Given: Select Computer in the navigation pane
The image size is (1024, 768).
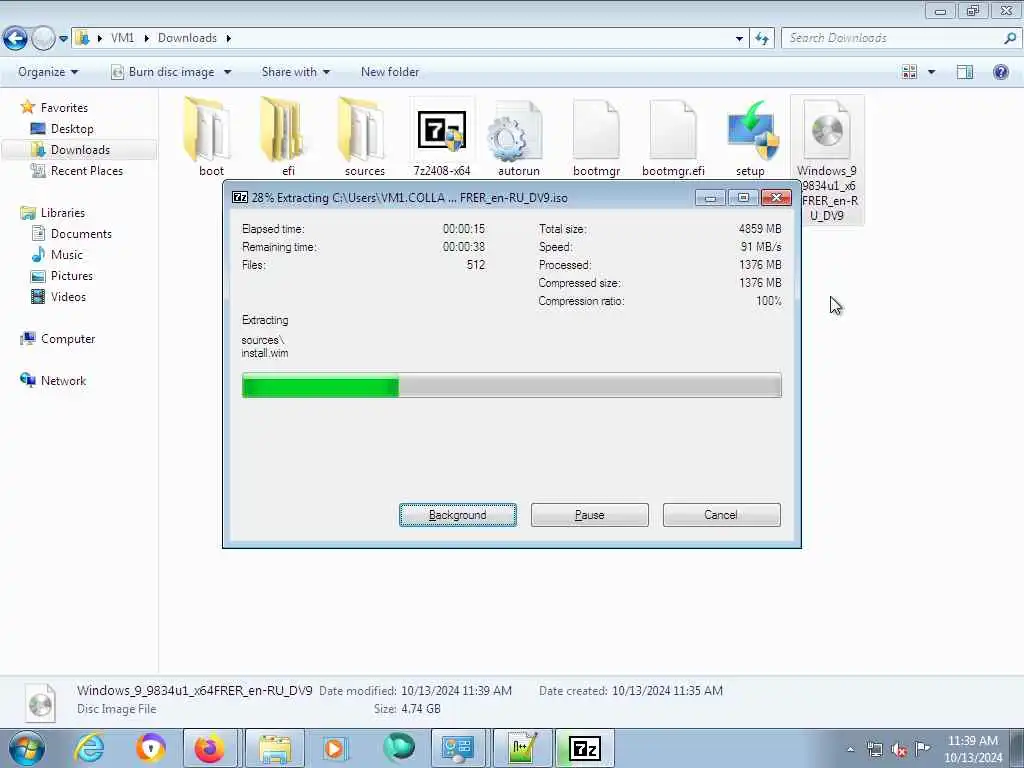Looking at the screenshot, I should tap(68, 339).
